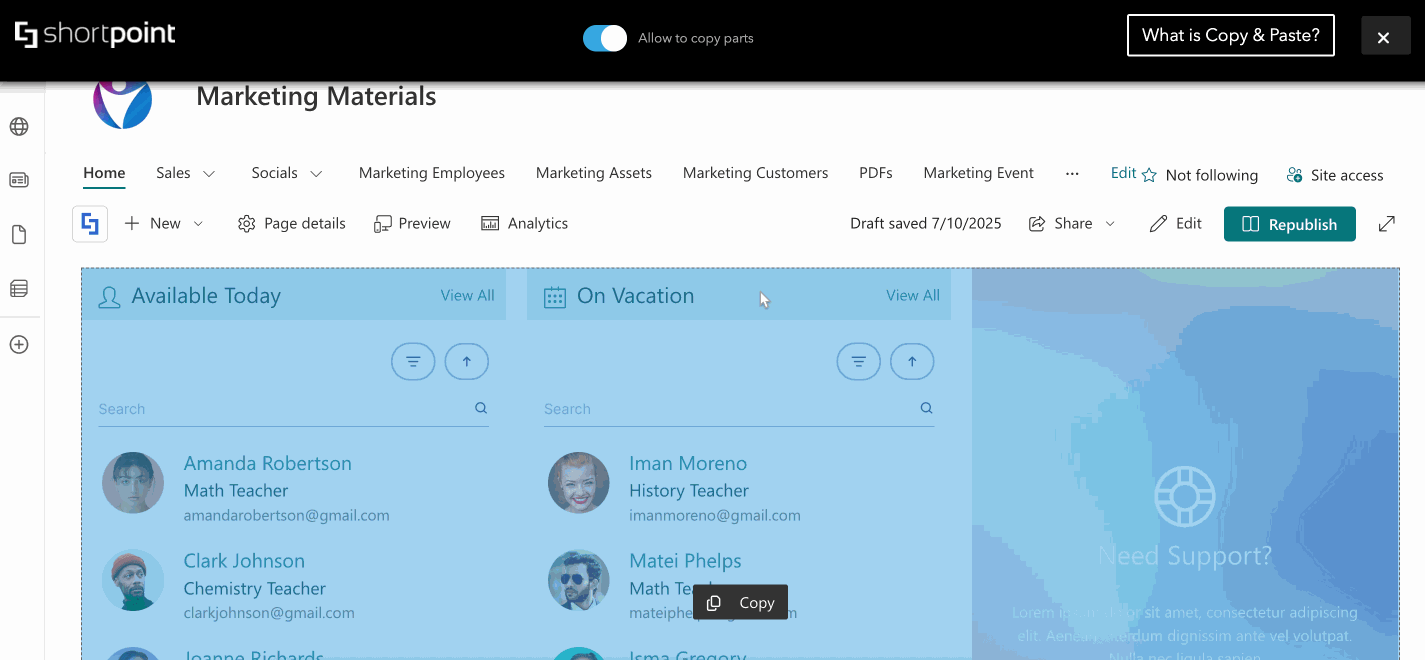Screen dimensions: 1425x660
Task: Open the Marketing Event navigation item
Action: coord(979,173)
